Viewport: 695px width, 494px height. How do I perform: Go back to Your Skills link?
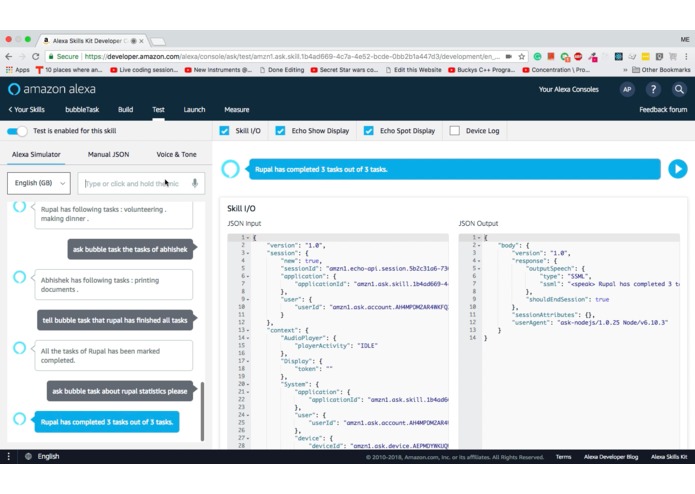[27, 109]
